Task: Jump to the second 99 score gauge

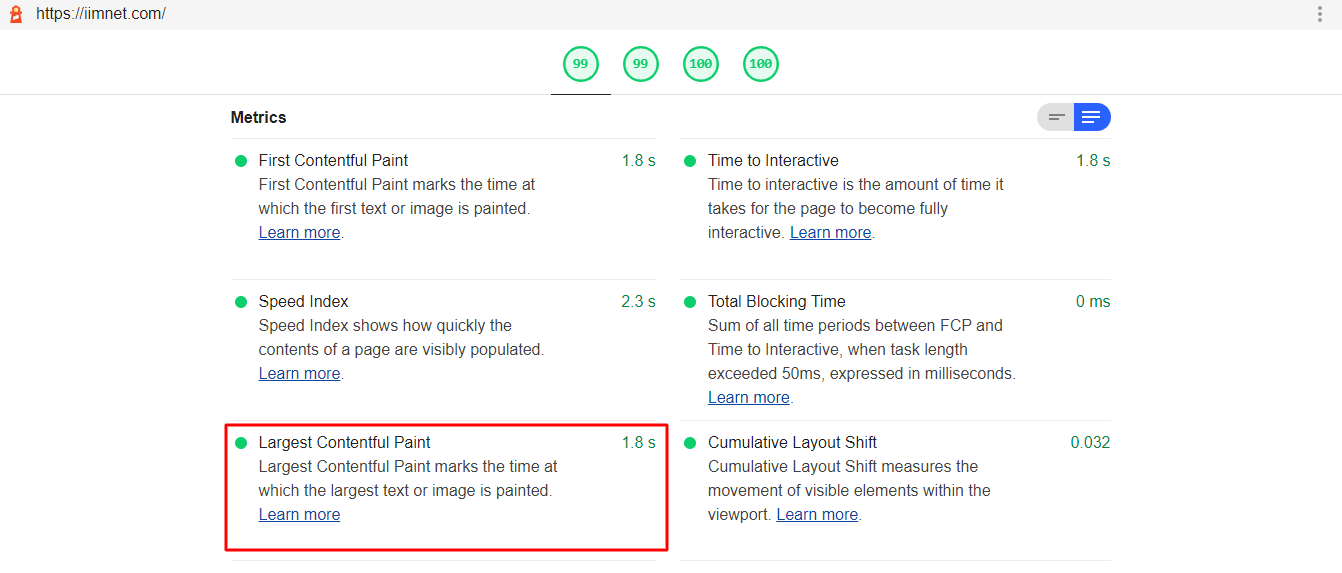Action: coord(640,64)
